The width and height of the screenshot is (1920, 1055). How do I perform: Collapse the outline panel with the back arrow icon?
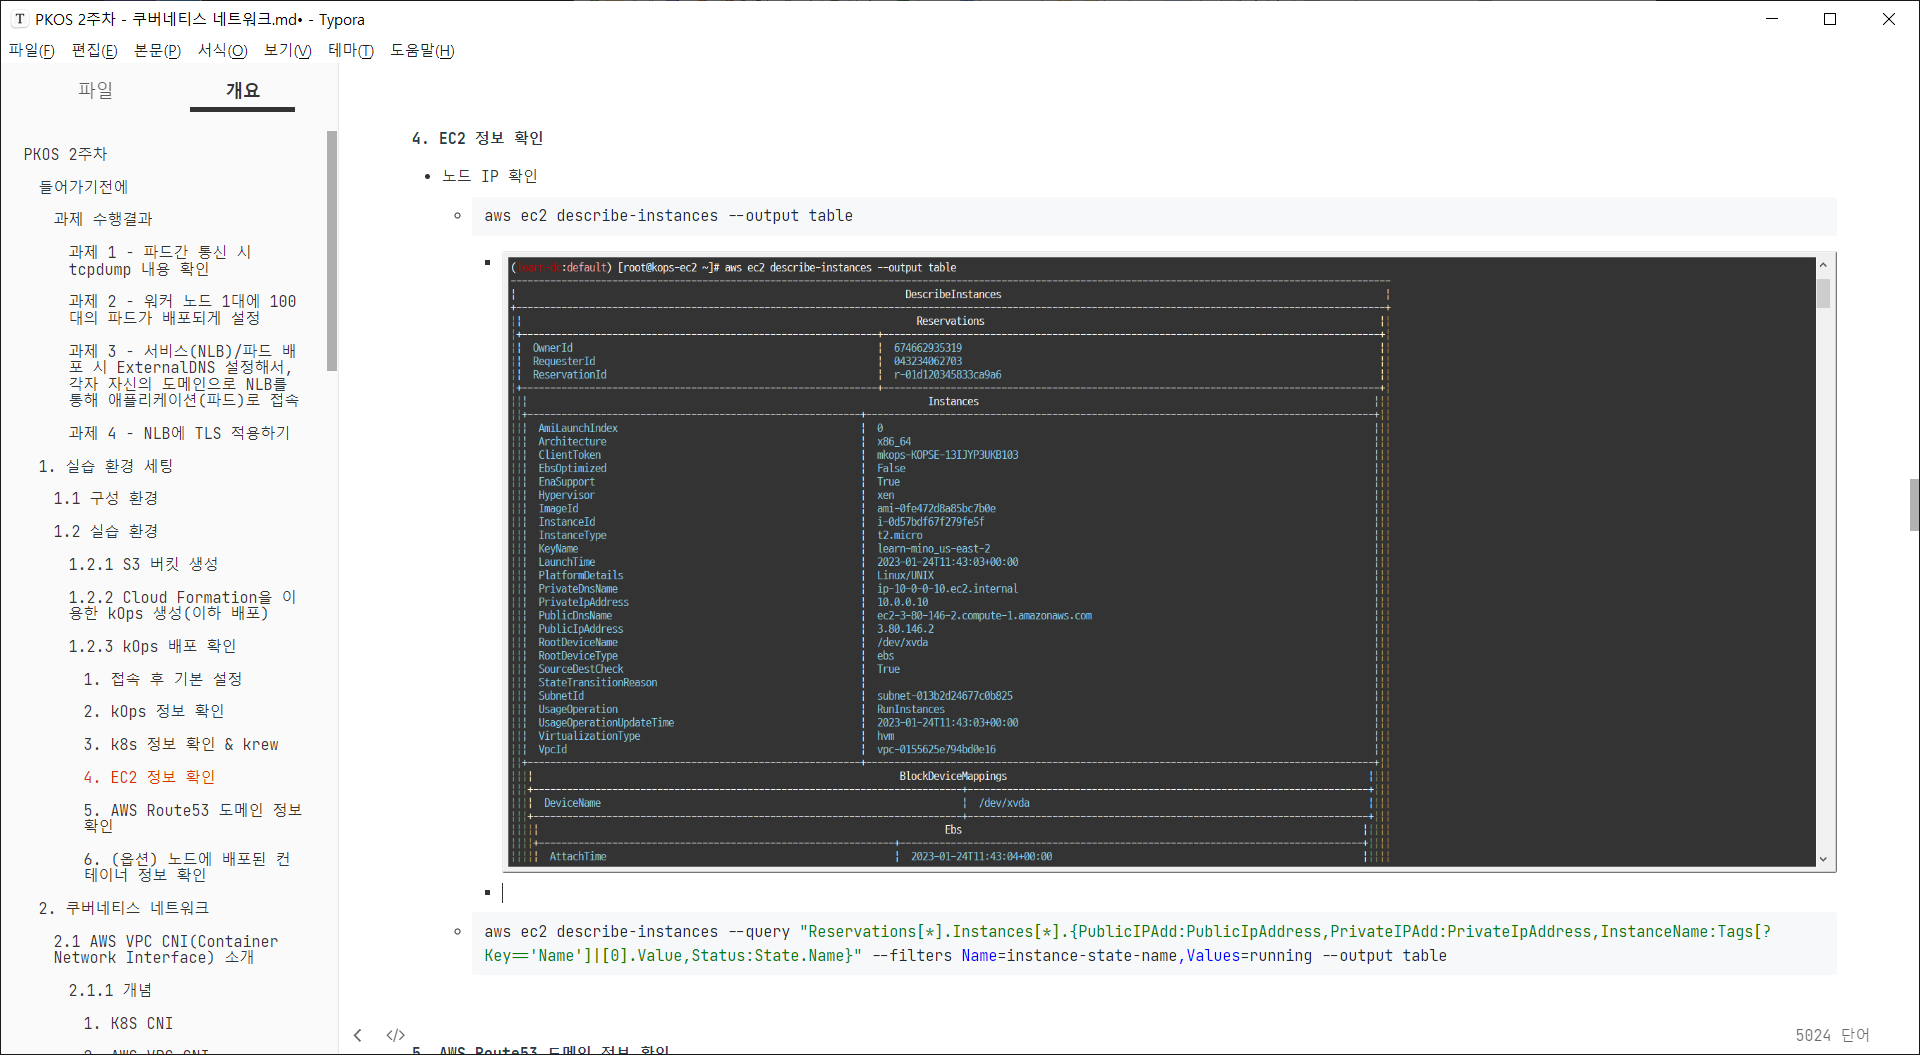tap(358, 1035)
